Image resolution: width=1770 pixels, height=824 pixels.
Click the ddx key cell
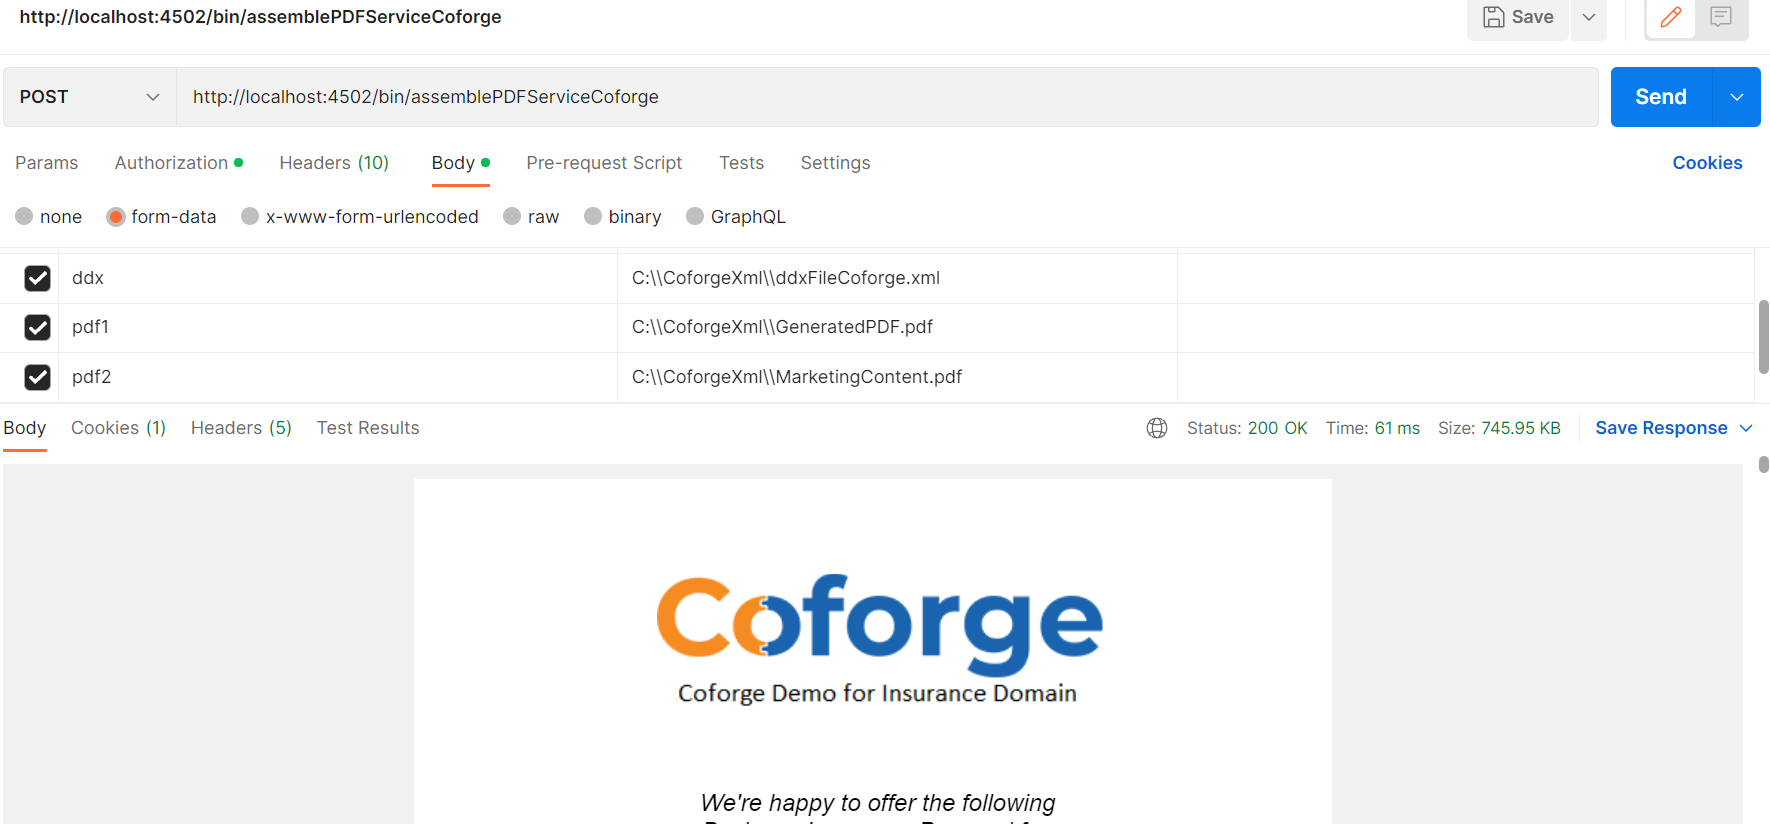pyautogui.click(x=338, y=278)
